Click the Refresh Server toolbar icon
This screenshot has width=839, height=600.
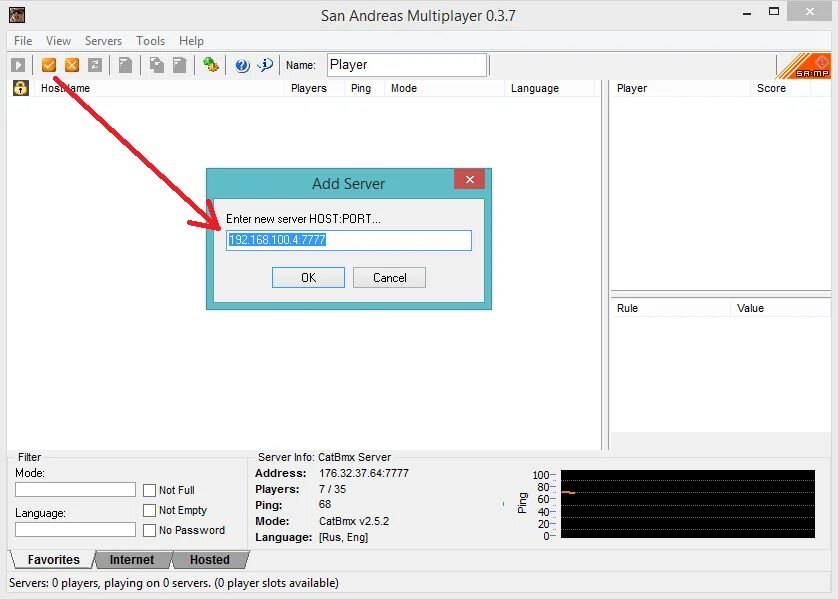[x=95, y=65]
